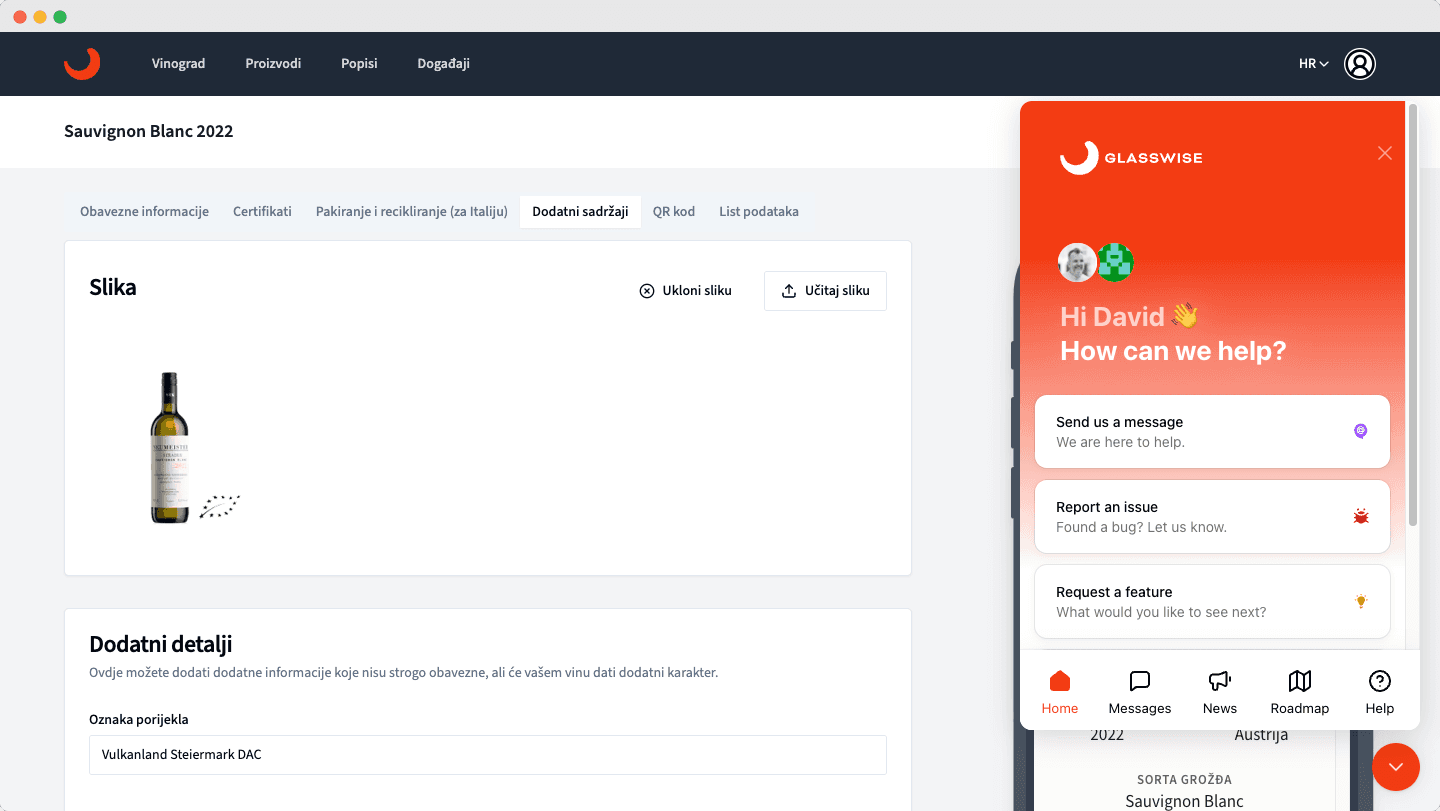Click the red bug icon

point(1360,516)
